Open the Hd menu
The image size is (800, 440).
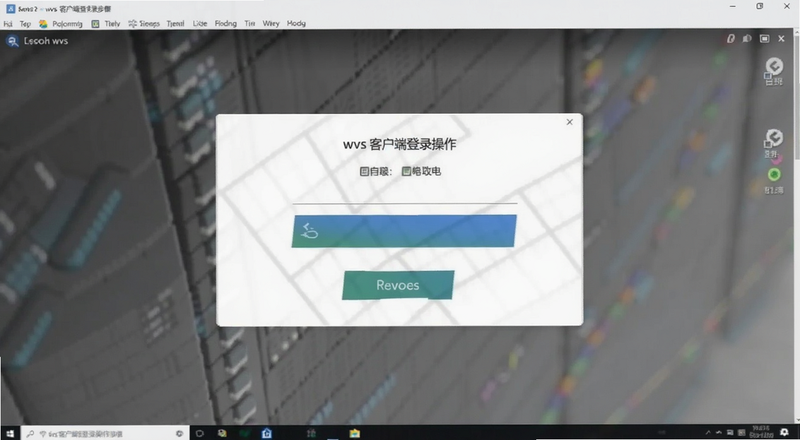tap(8, 23)
